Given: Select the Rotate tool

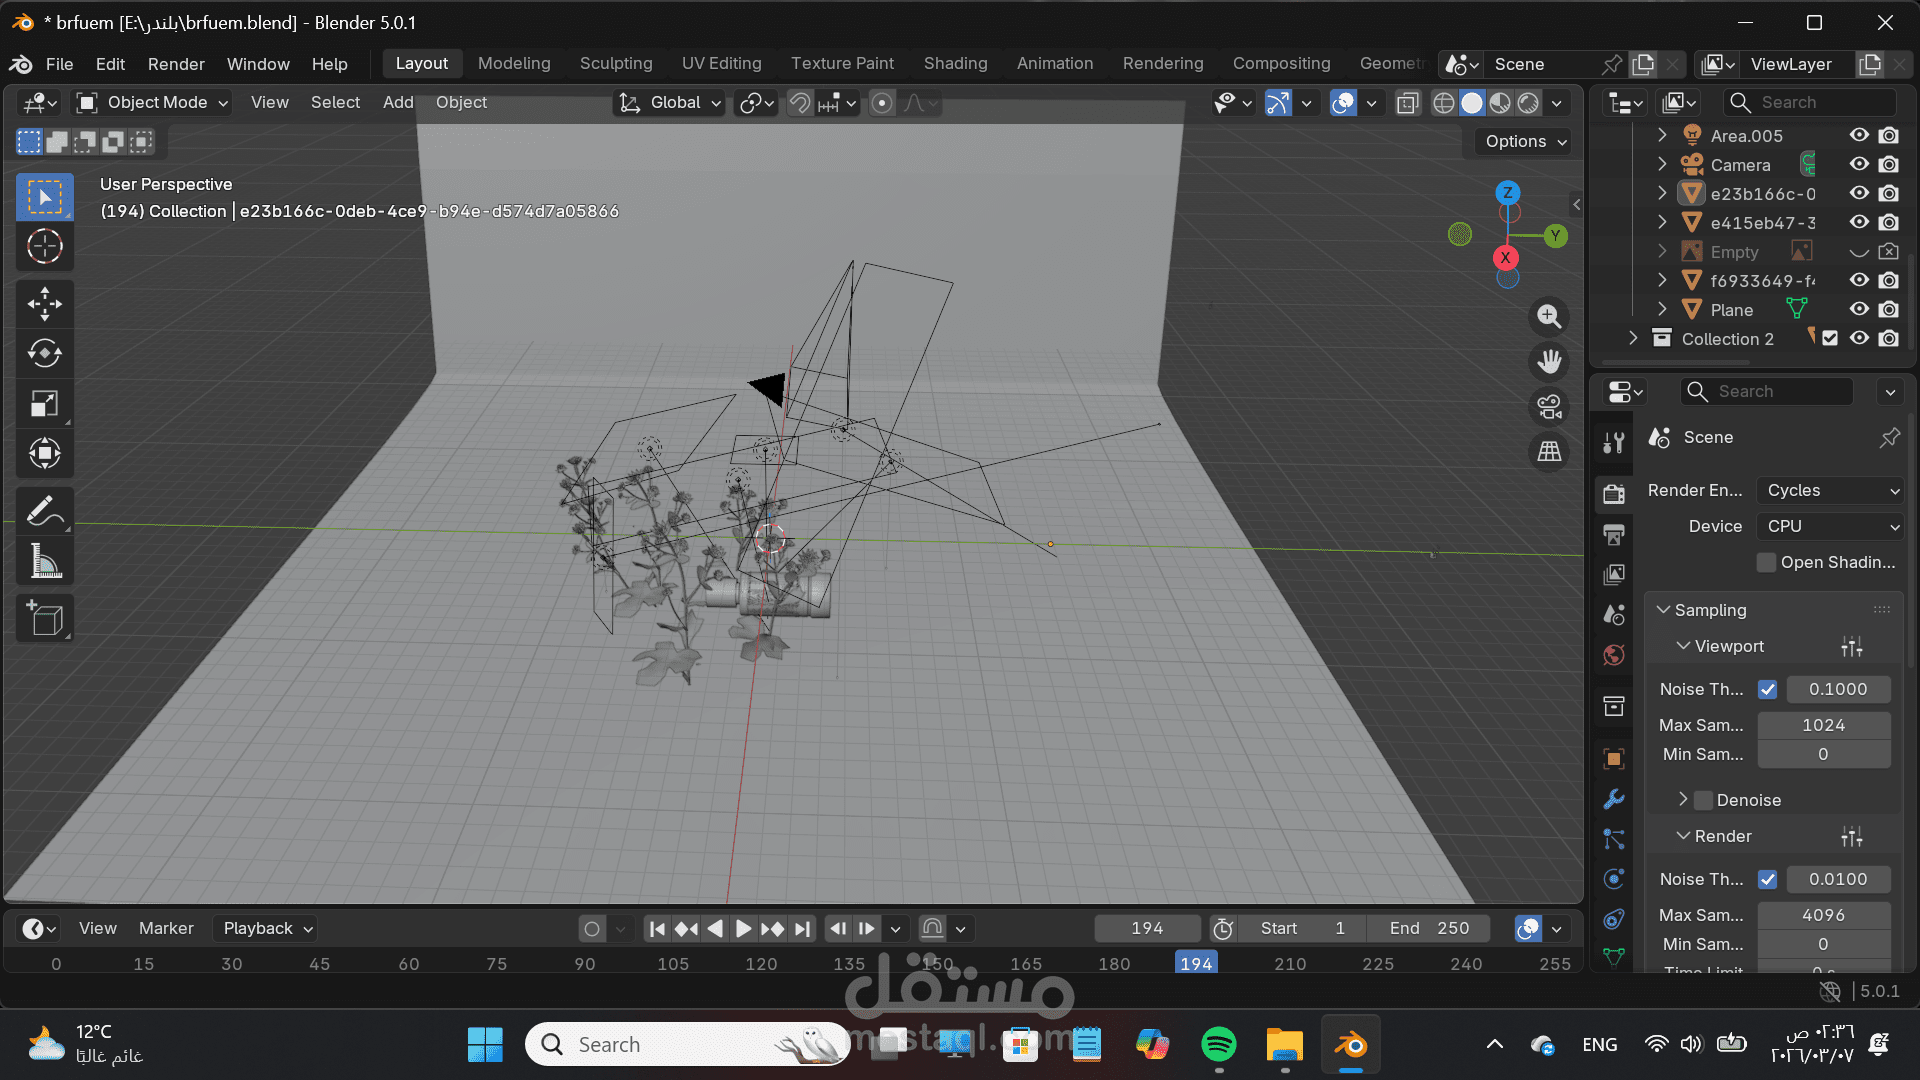Looking at the screenshot, I should click(44, 354).
